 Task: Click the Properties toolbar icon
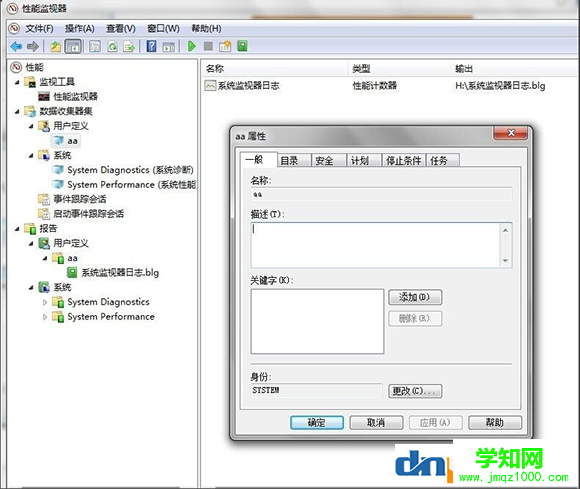pyautogui.click(x=95, y=47)
